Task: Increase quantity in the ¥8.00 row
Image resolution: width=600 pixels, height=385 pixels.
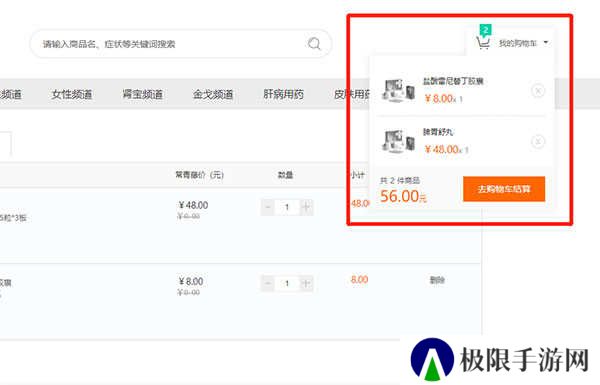Action: [x=306, y=284]
